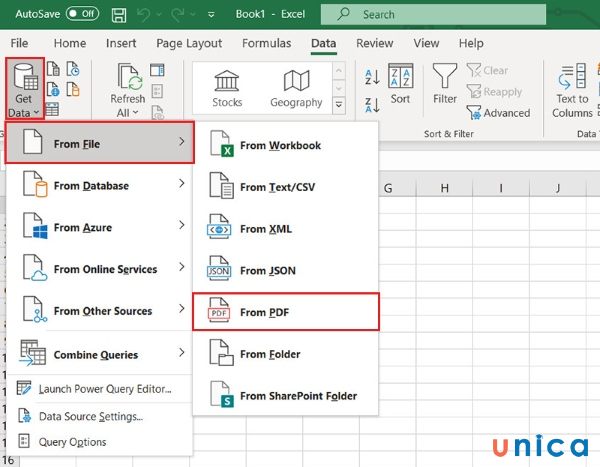600x467 pixels.
Task: Select the Geography data type
Action: 296,89
